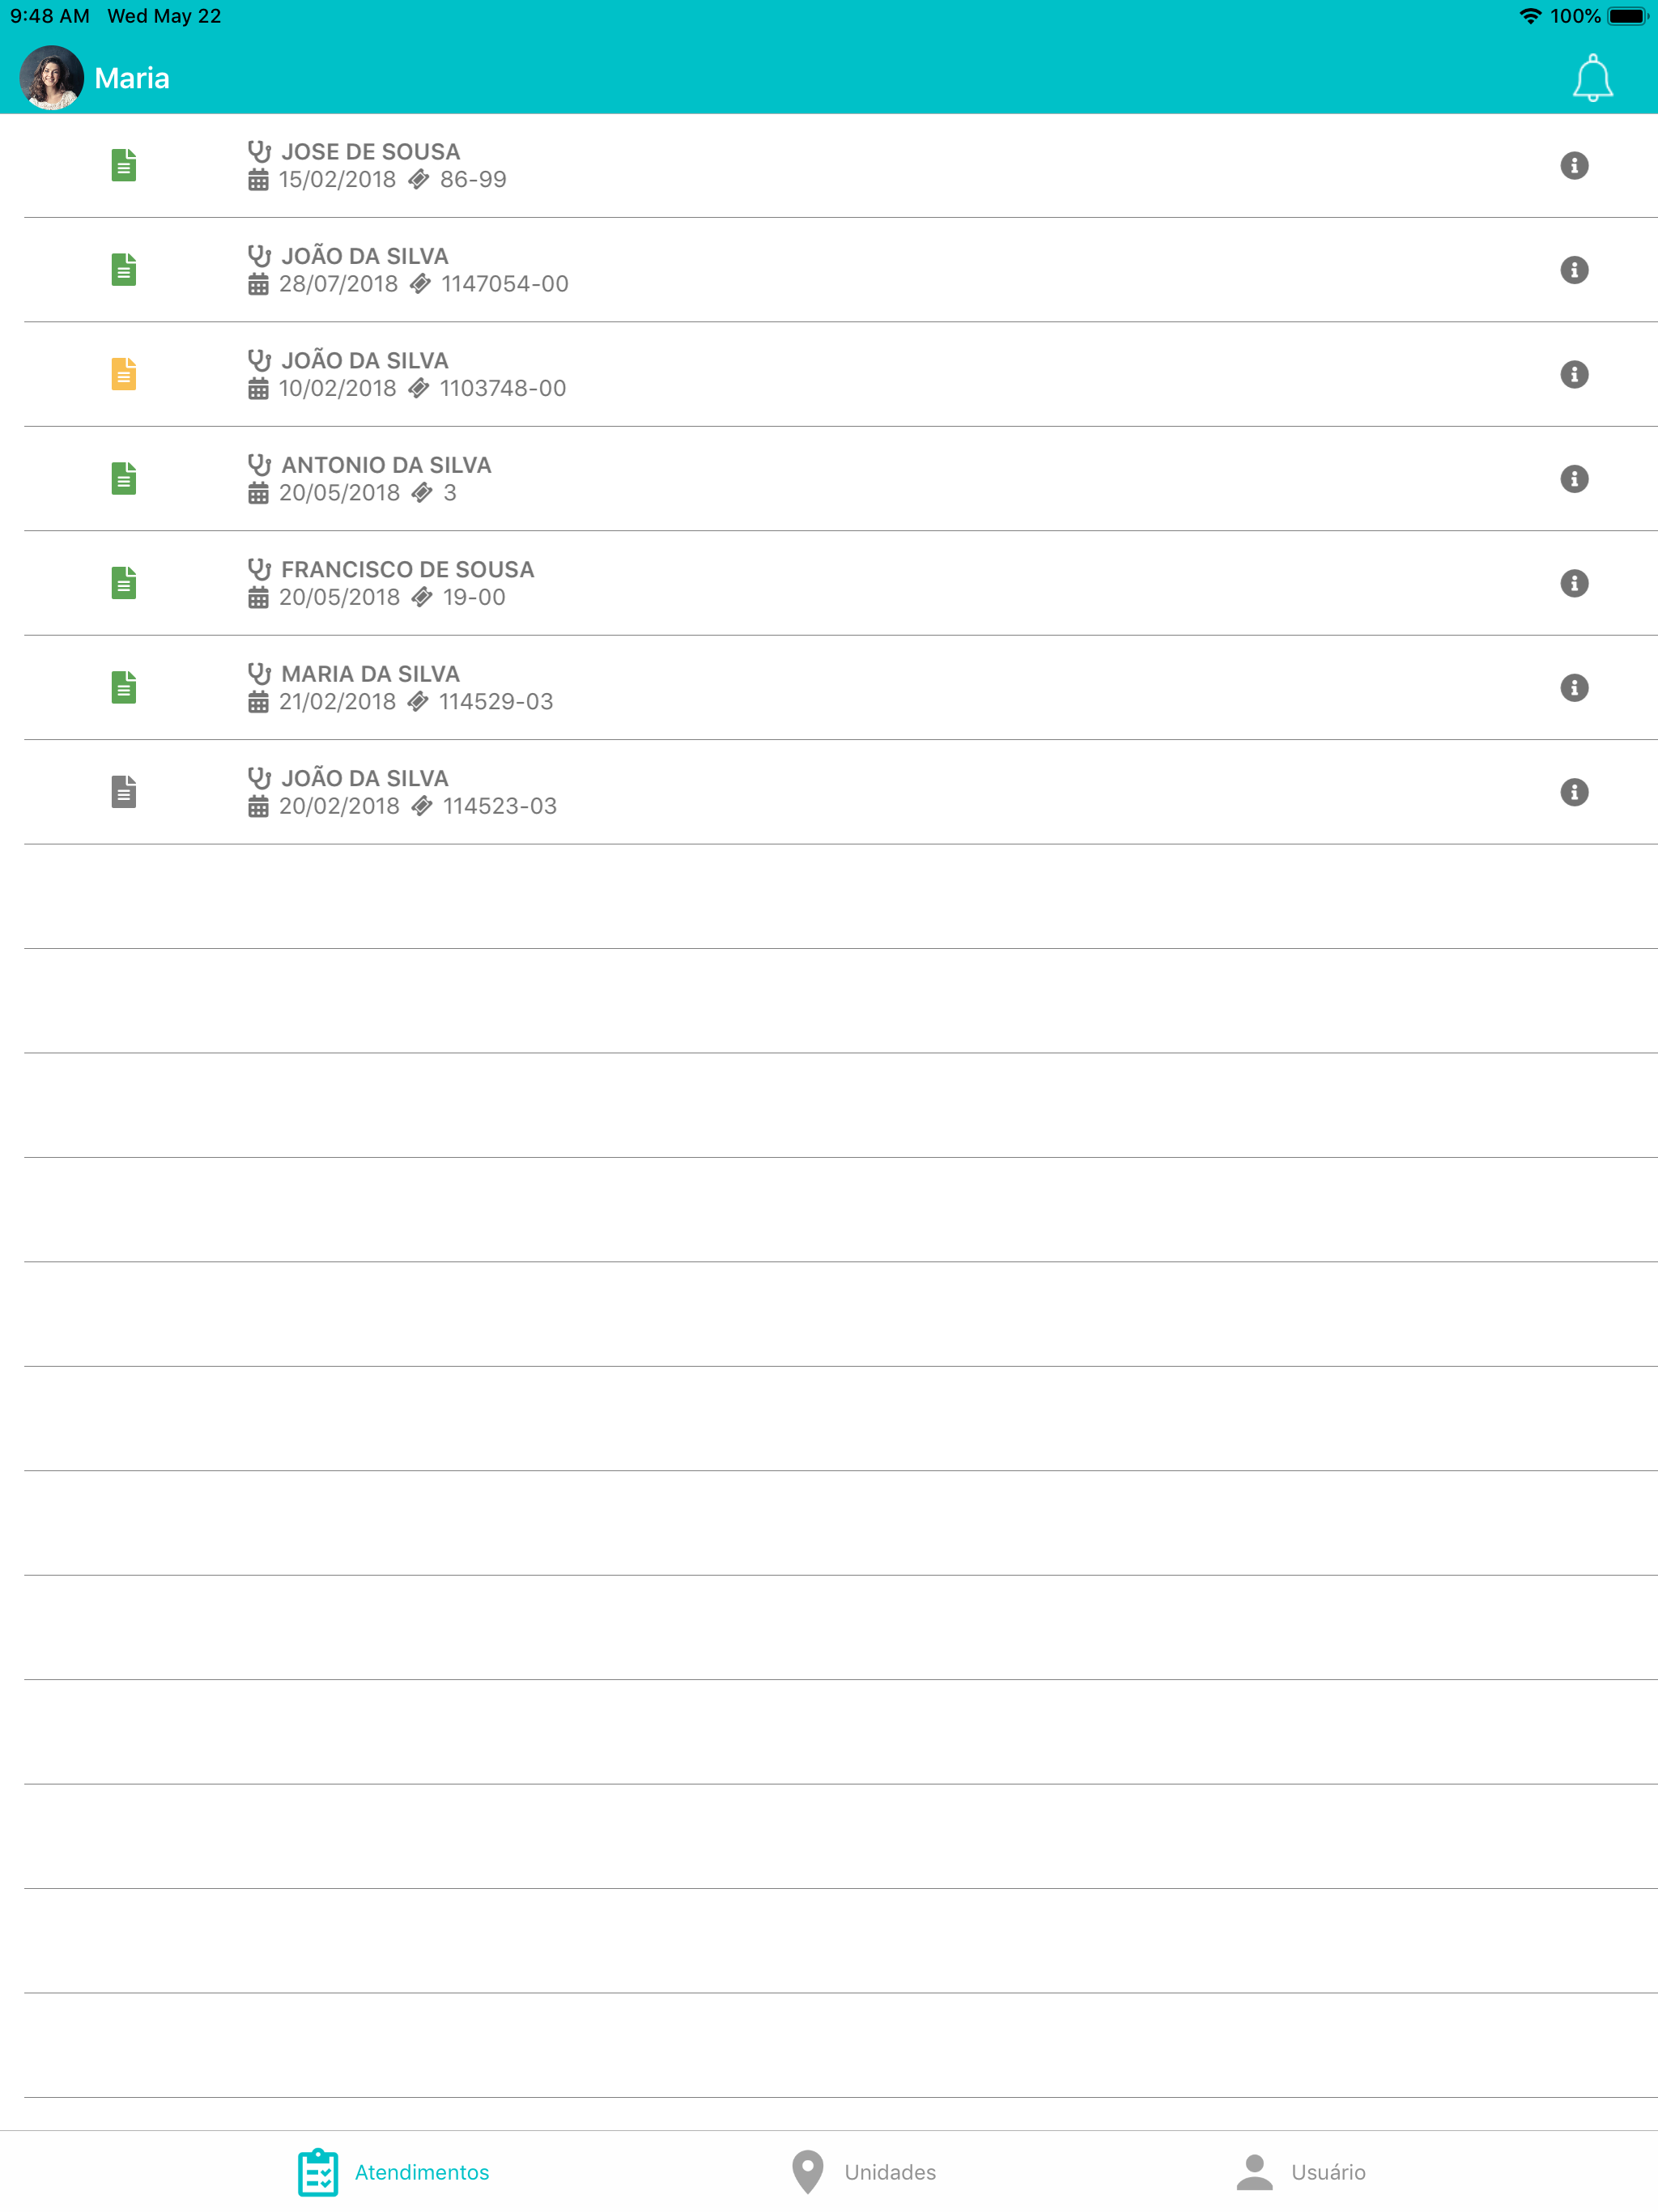The width and height of the screenshot is (1658, 2212).
Task: Click the calendar icon showing 20/05/2018 for FRANCISCO
Action: tap(258, 597)
